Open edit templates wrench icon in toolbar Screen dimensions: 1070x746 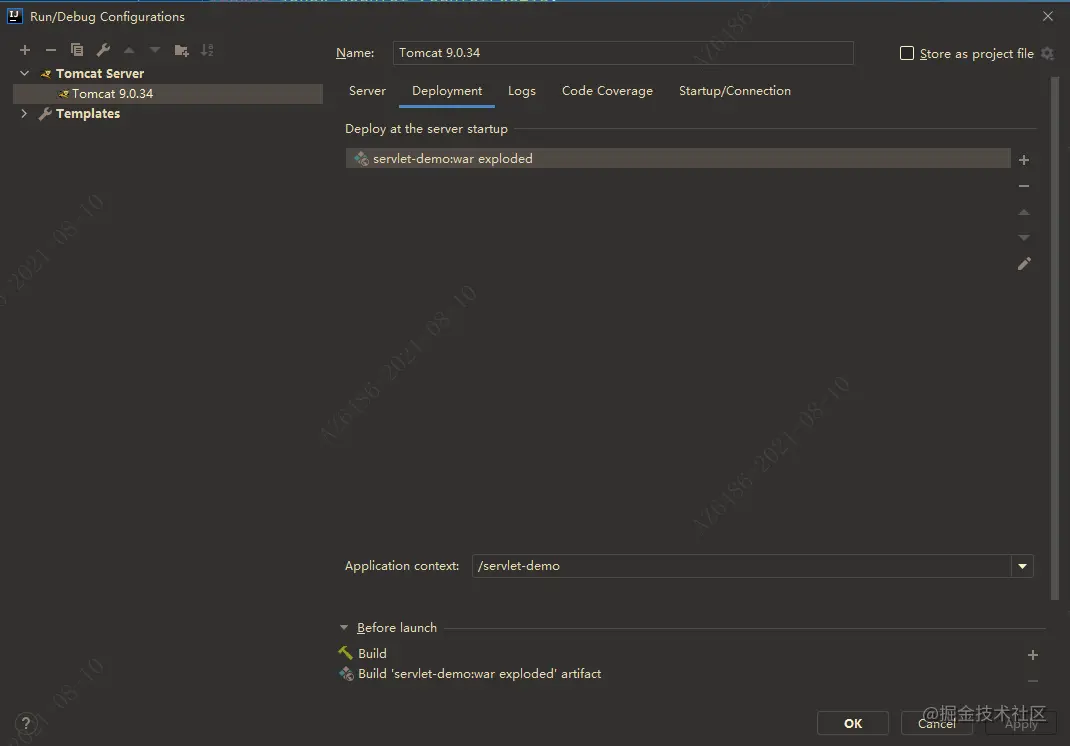(103, 50)
